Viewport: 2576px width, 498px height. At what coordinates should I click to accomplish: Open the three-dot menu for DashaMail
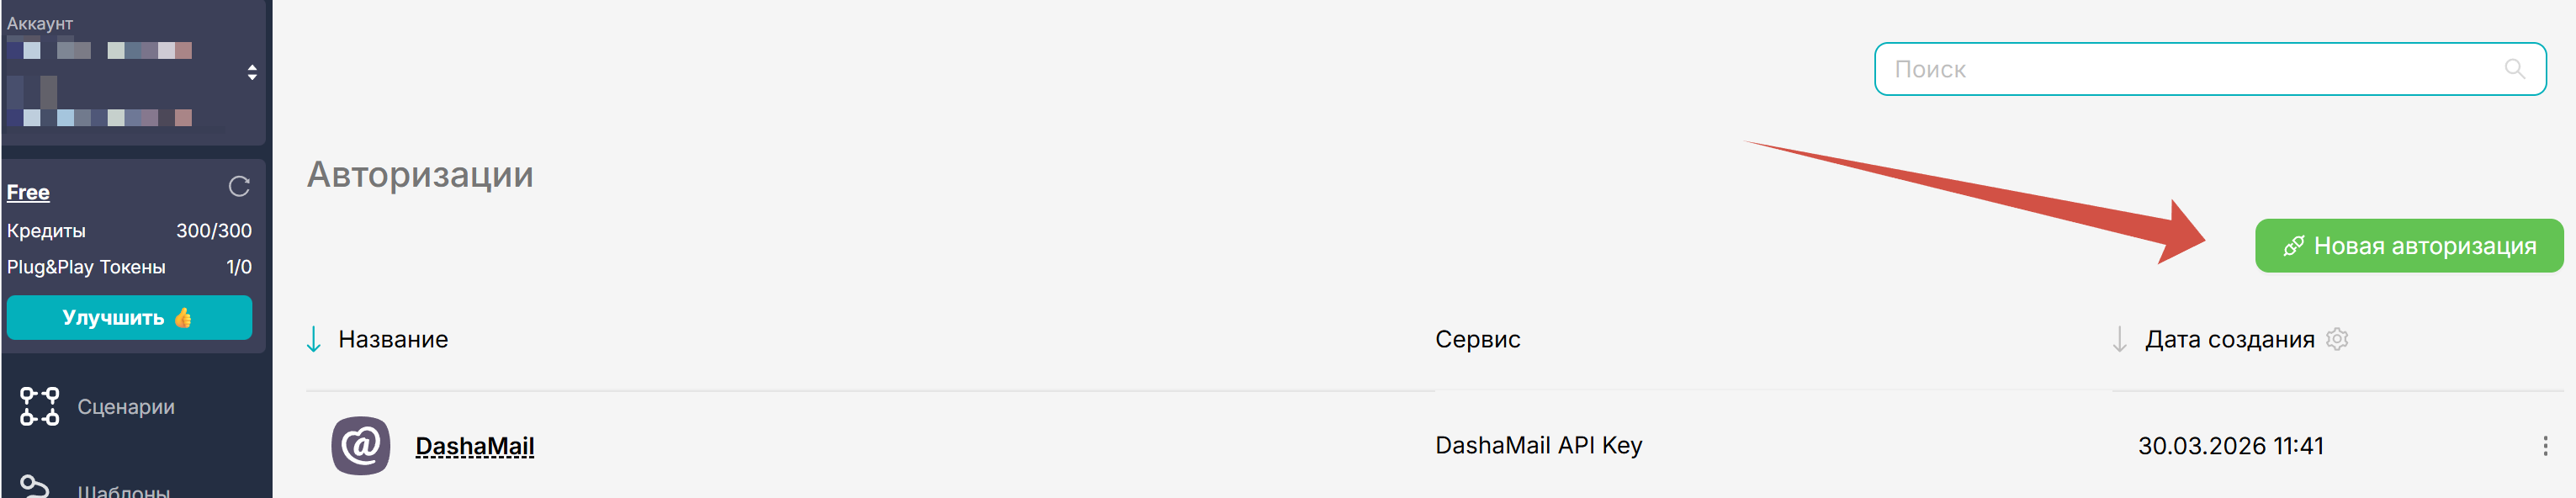coord(2544,446)
